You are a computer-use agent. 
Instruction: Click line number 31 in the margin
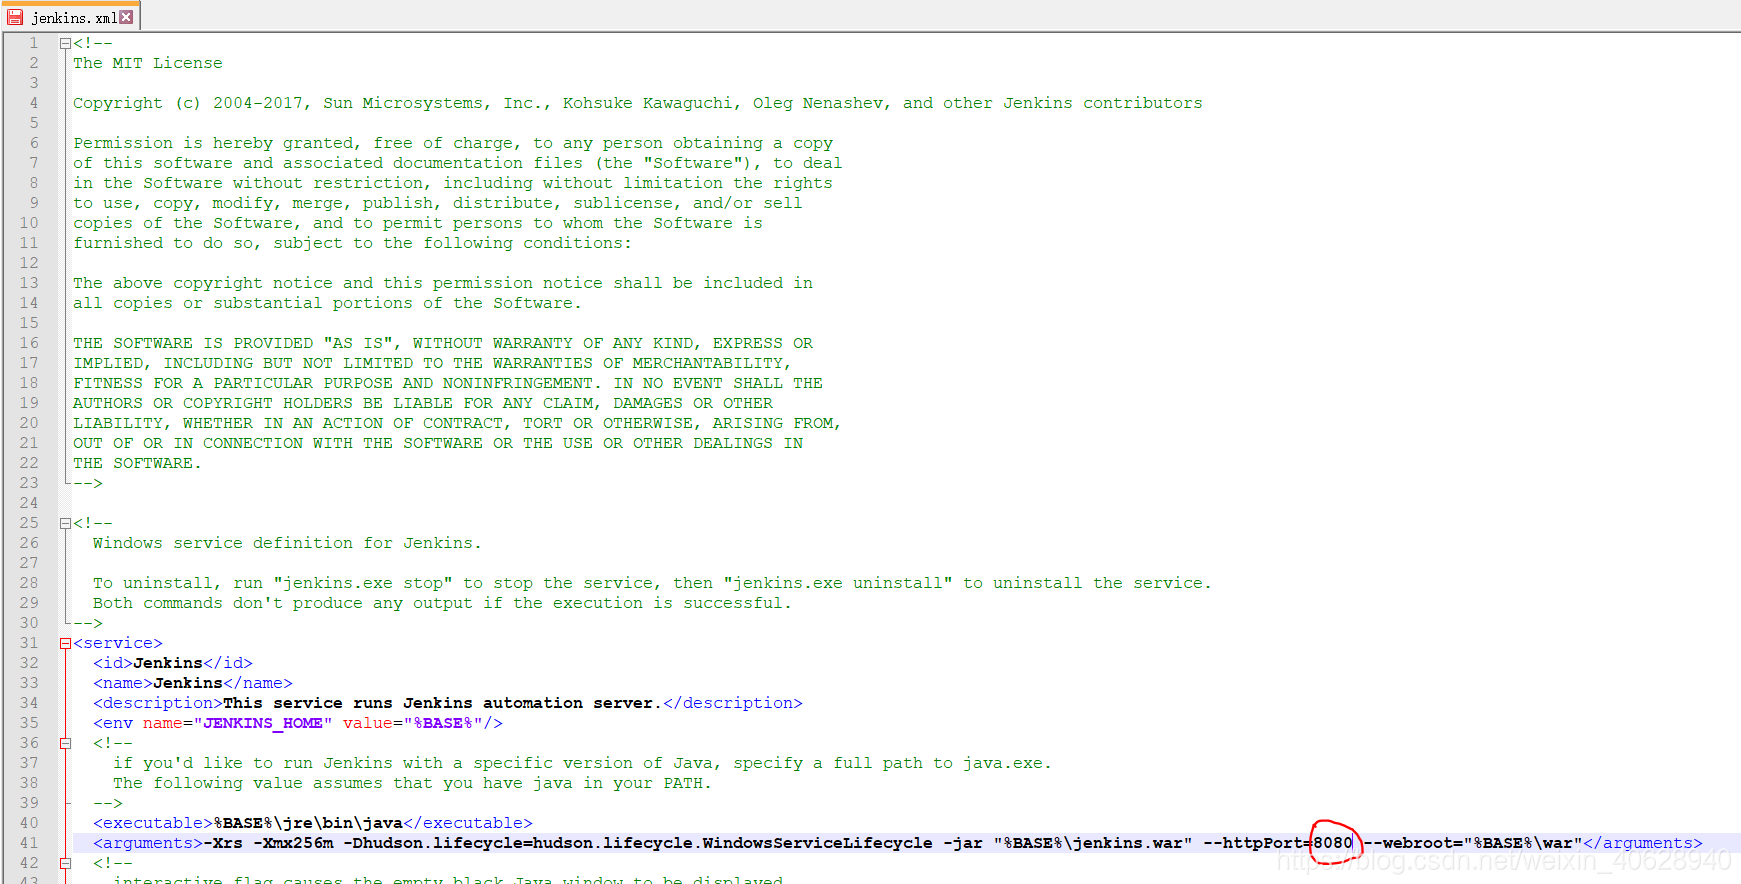click(x=29, y=643)
